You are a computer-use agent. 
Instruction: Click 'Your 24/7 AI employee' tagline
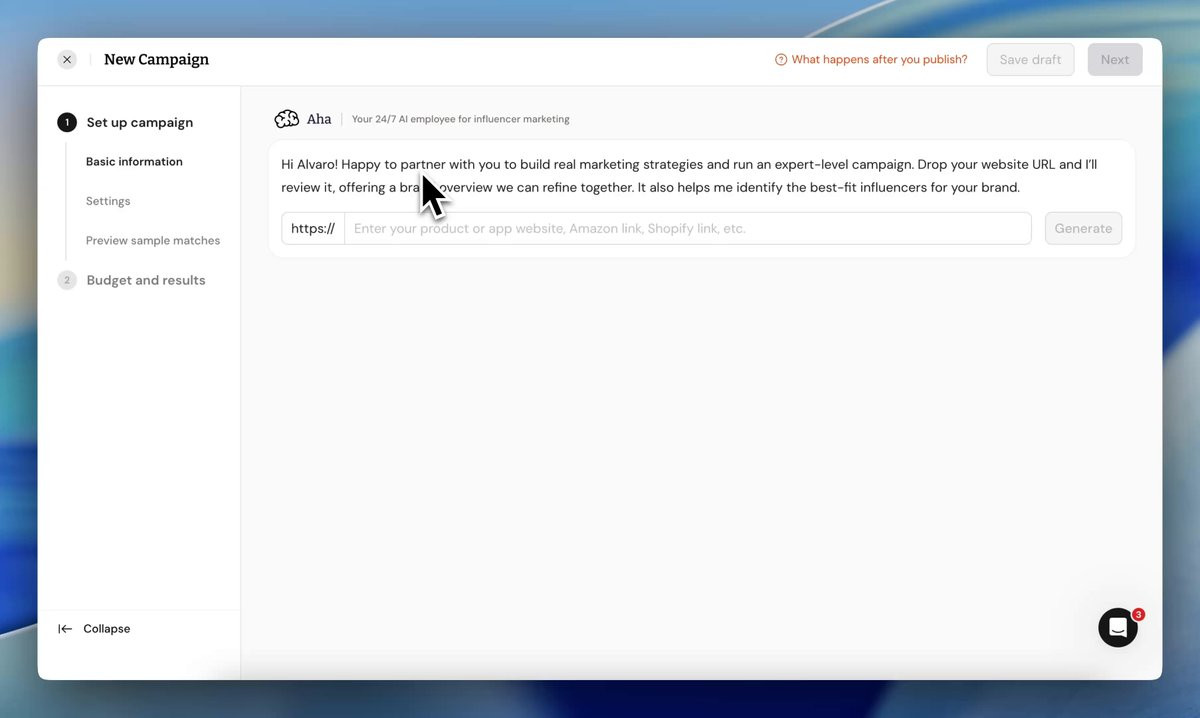pos(461,119)
